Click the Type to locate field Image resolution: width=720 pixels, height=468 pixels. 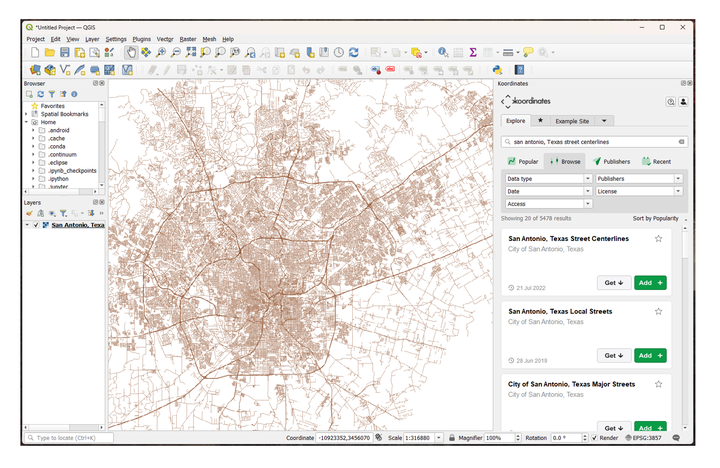click(x=69, y=438)
